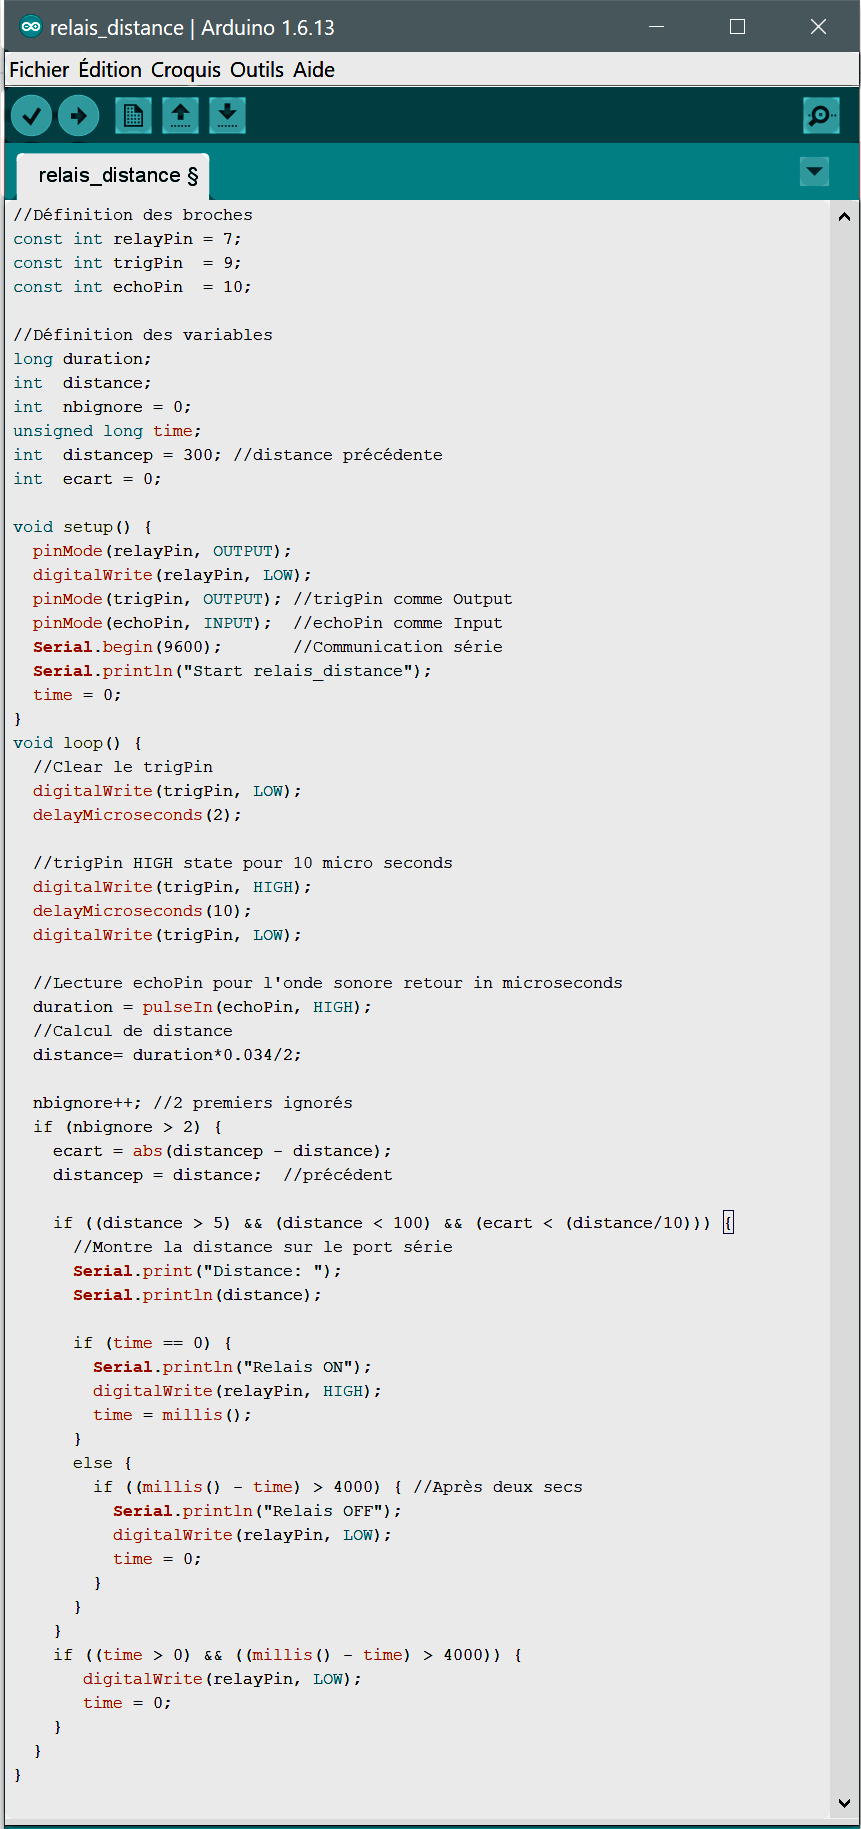Create a new sketch with the New icon
This screenshot has width=861, height=1829.
click(133, 116)
